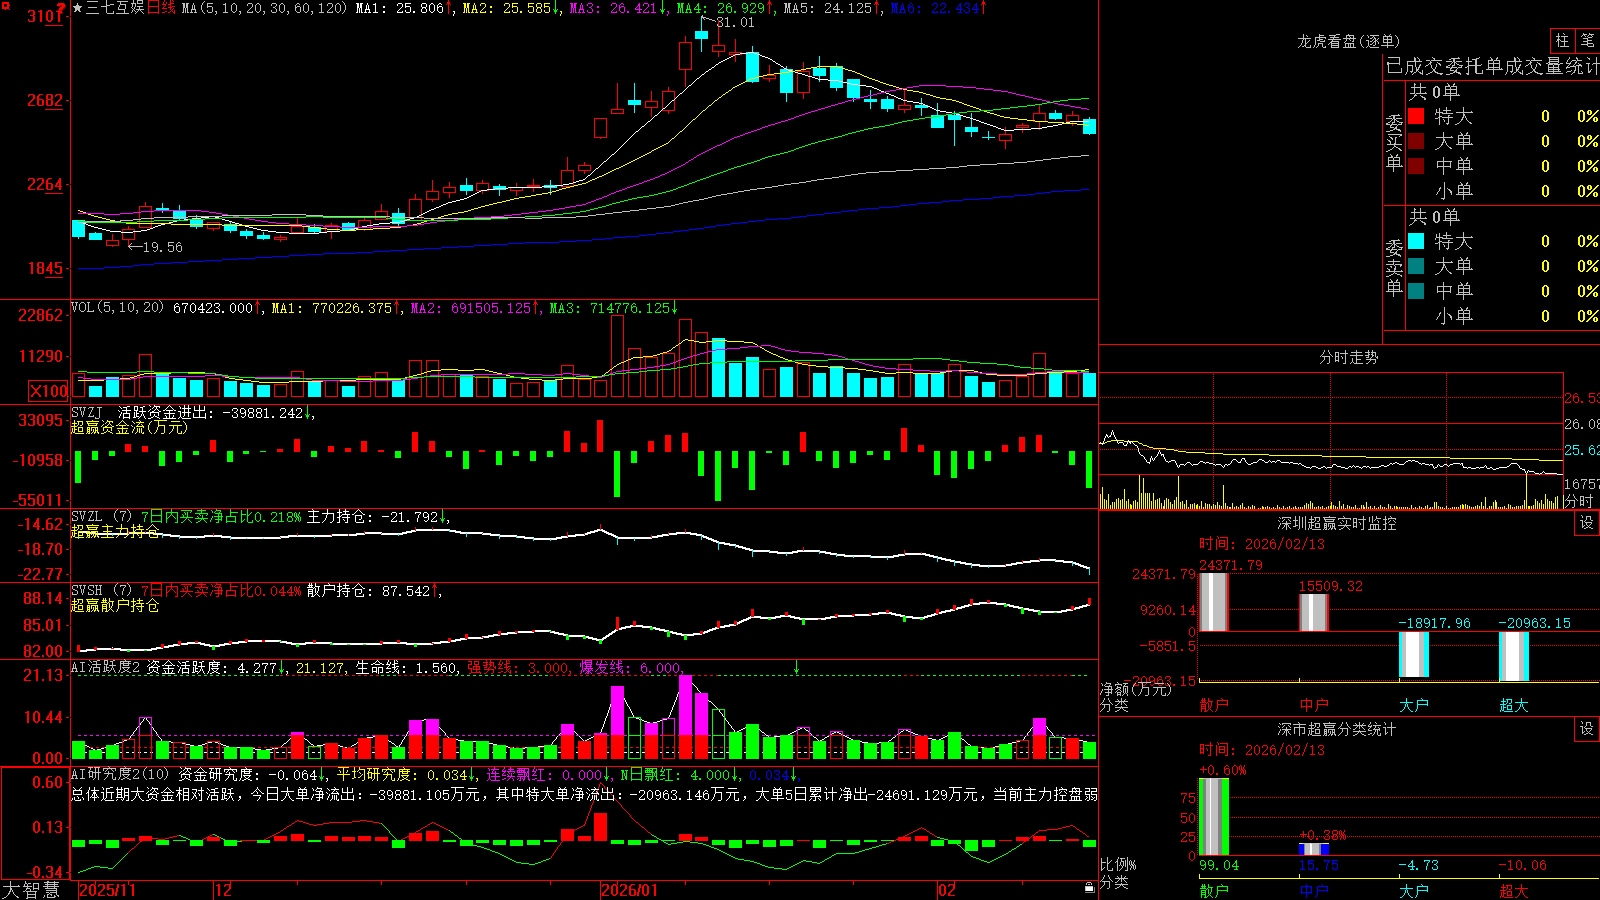Click the 分时 label under intraday chart
Screen dimensions: 1600x900
[1579, 501]
